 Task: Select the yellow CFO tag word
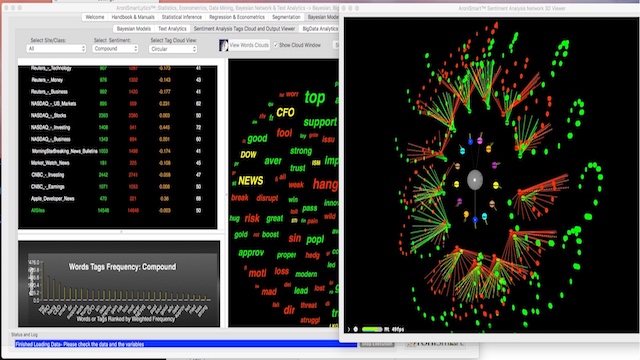click(x=285, y=112)
